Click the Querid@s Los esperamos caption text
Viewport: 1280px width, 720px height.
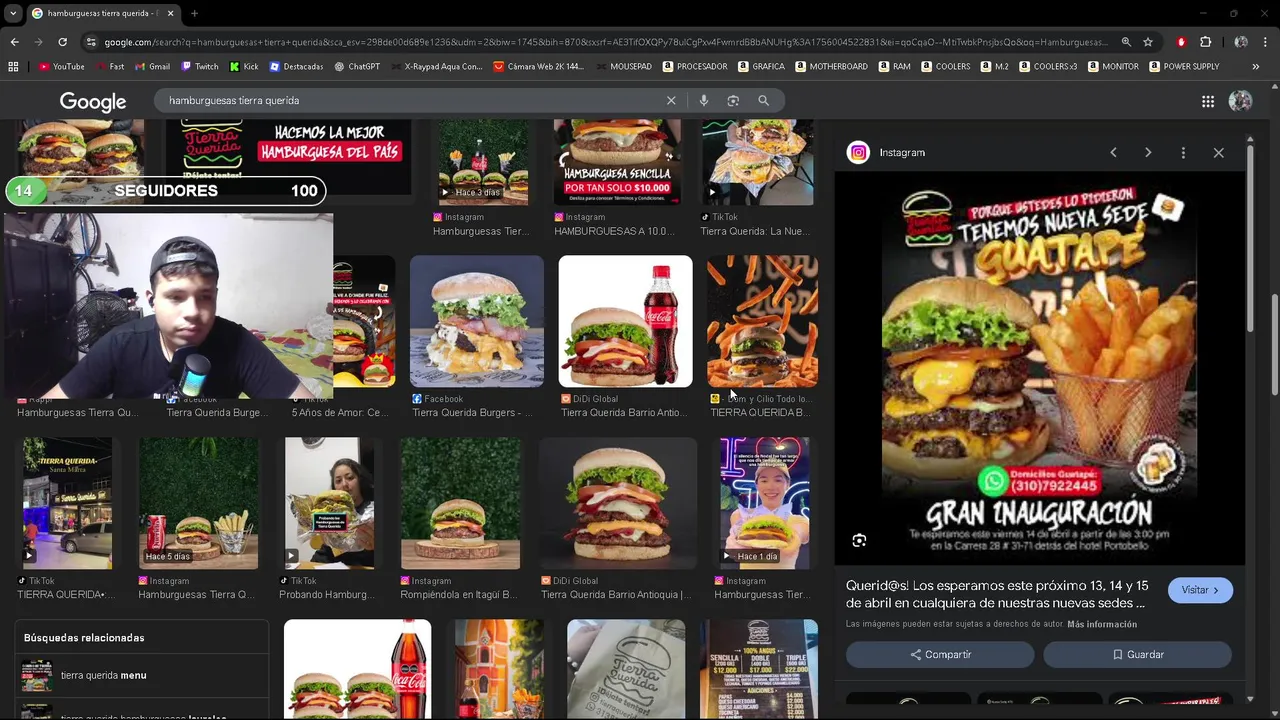pyautogui.click(x=997, y=595)
